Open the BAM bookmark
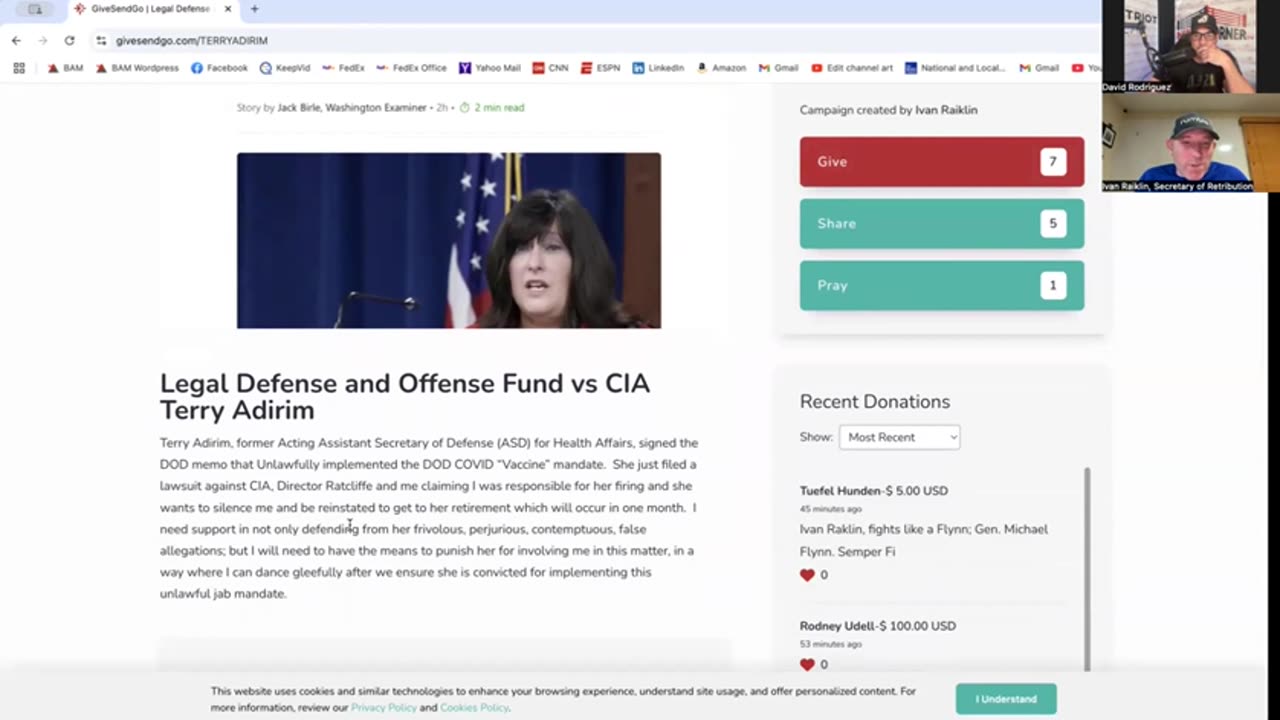 pyautogui.click(x=66, y=68)
